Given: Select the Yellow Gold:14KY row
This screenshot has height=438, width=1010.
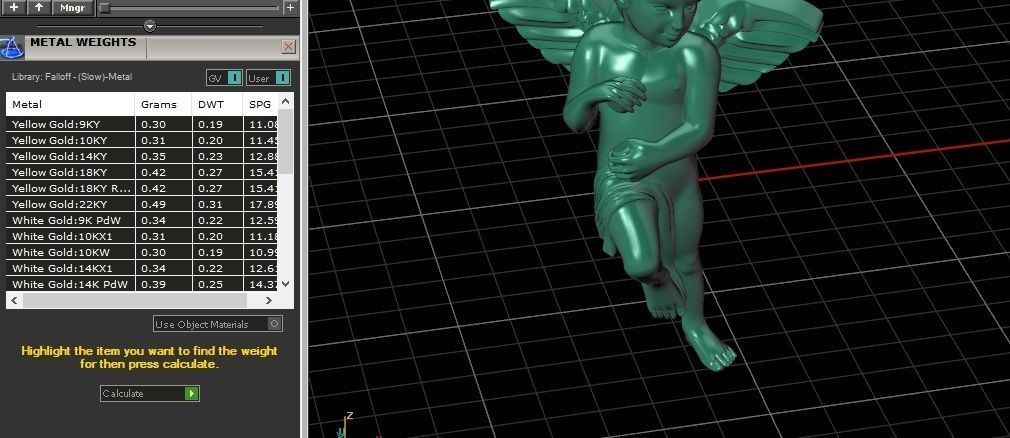Looking at the screenshot, I should pos(142,157).
